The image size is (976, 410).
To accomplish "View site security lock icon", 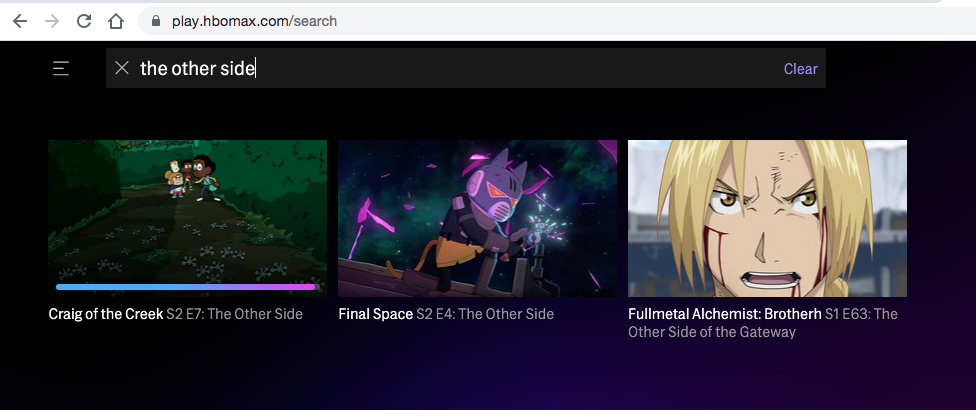I will point(156,21).
